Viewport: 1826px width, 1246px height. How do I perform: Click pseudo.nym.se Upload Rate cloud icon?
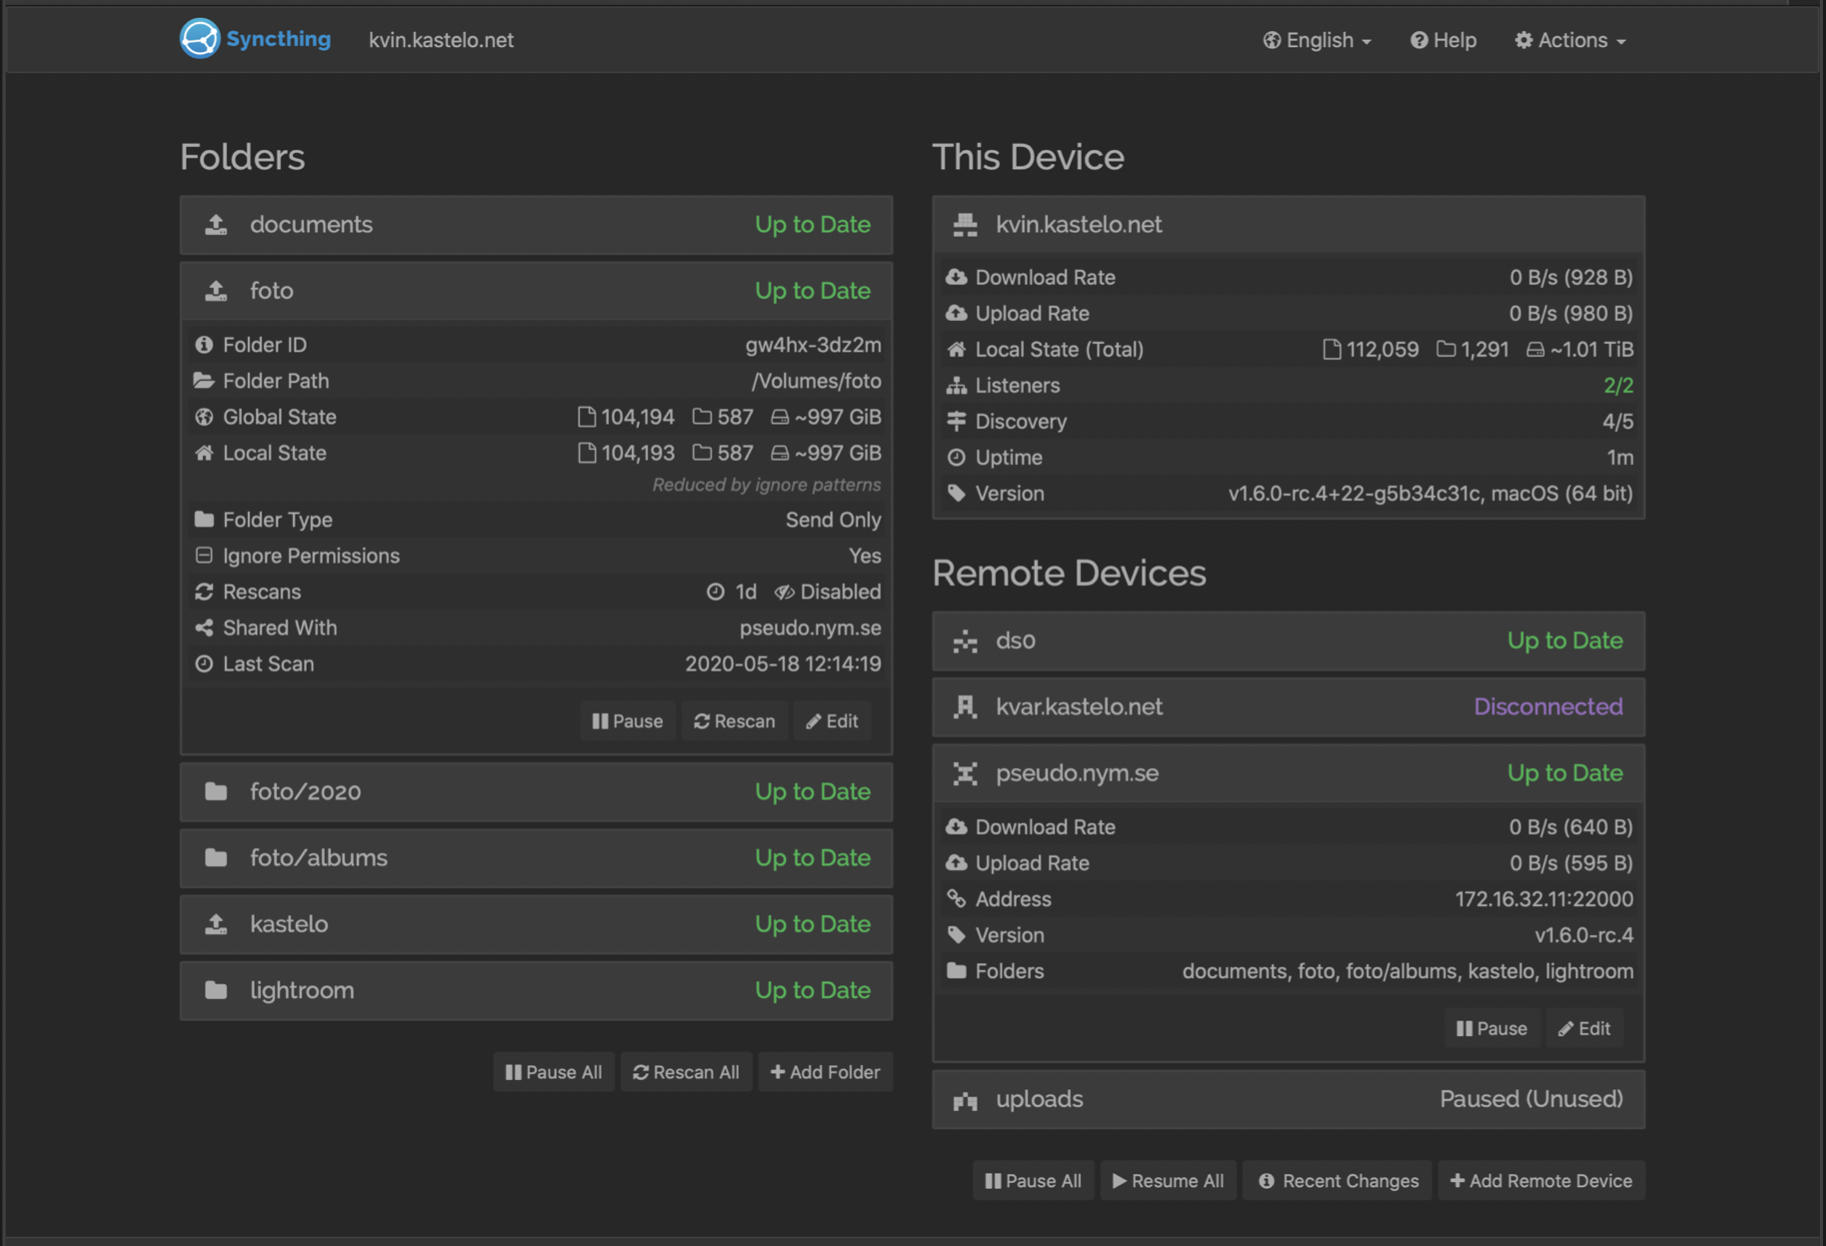957,862
